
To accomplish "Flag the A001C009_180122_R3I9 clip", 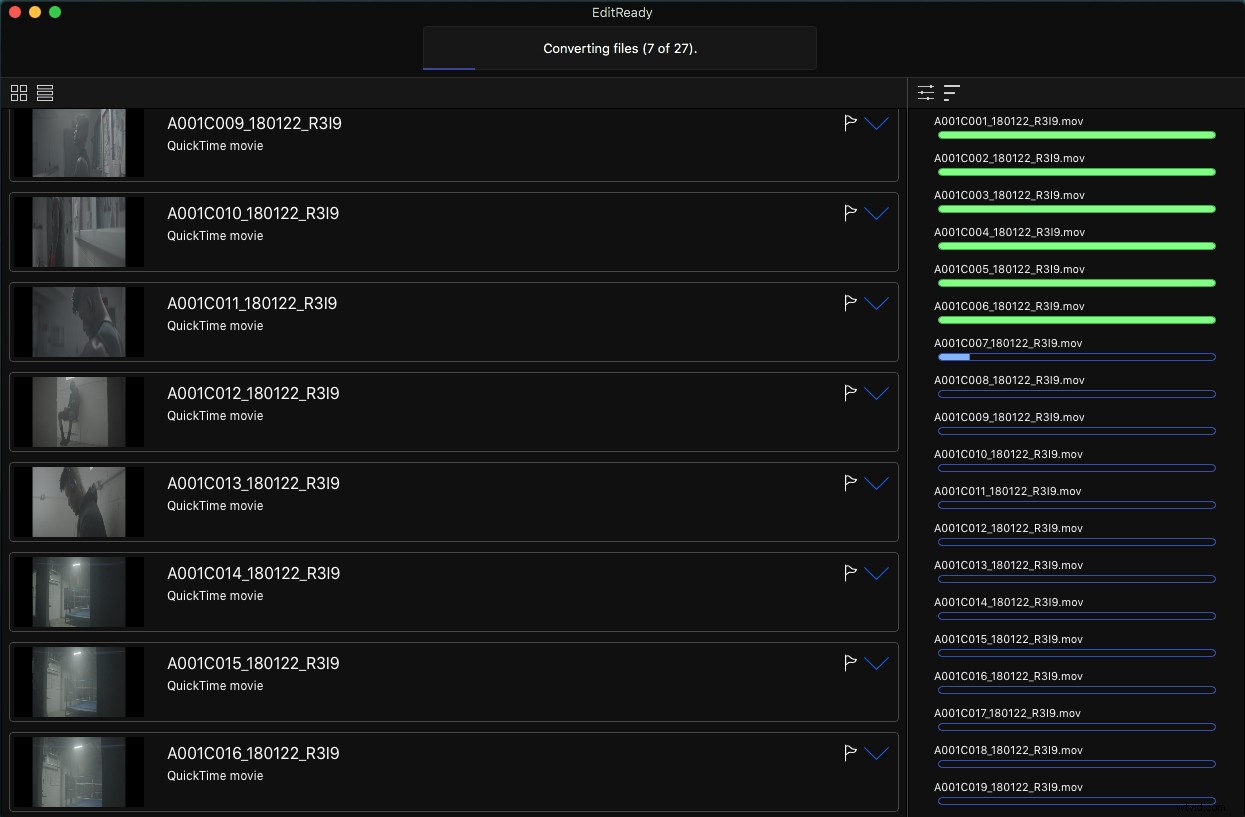I will (850, 122).
